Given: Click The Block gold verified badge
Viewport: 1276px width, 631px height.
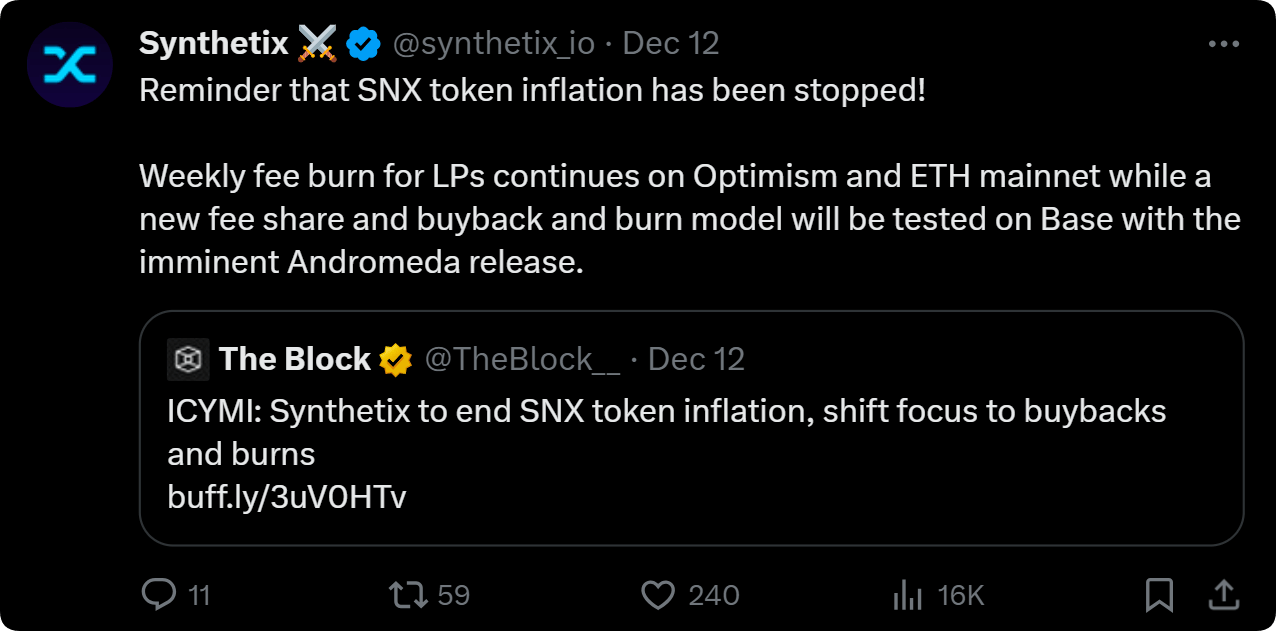Looking at the screenshot, I should tap(396, 360).
